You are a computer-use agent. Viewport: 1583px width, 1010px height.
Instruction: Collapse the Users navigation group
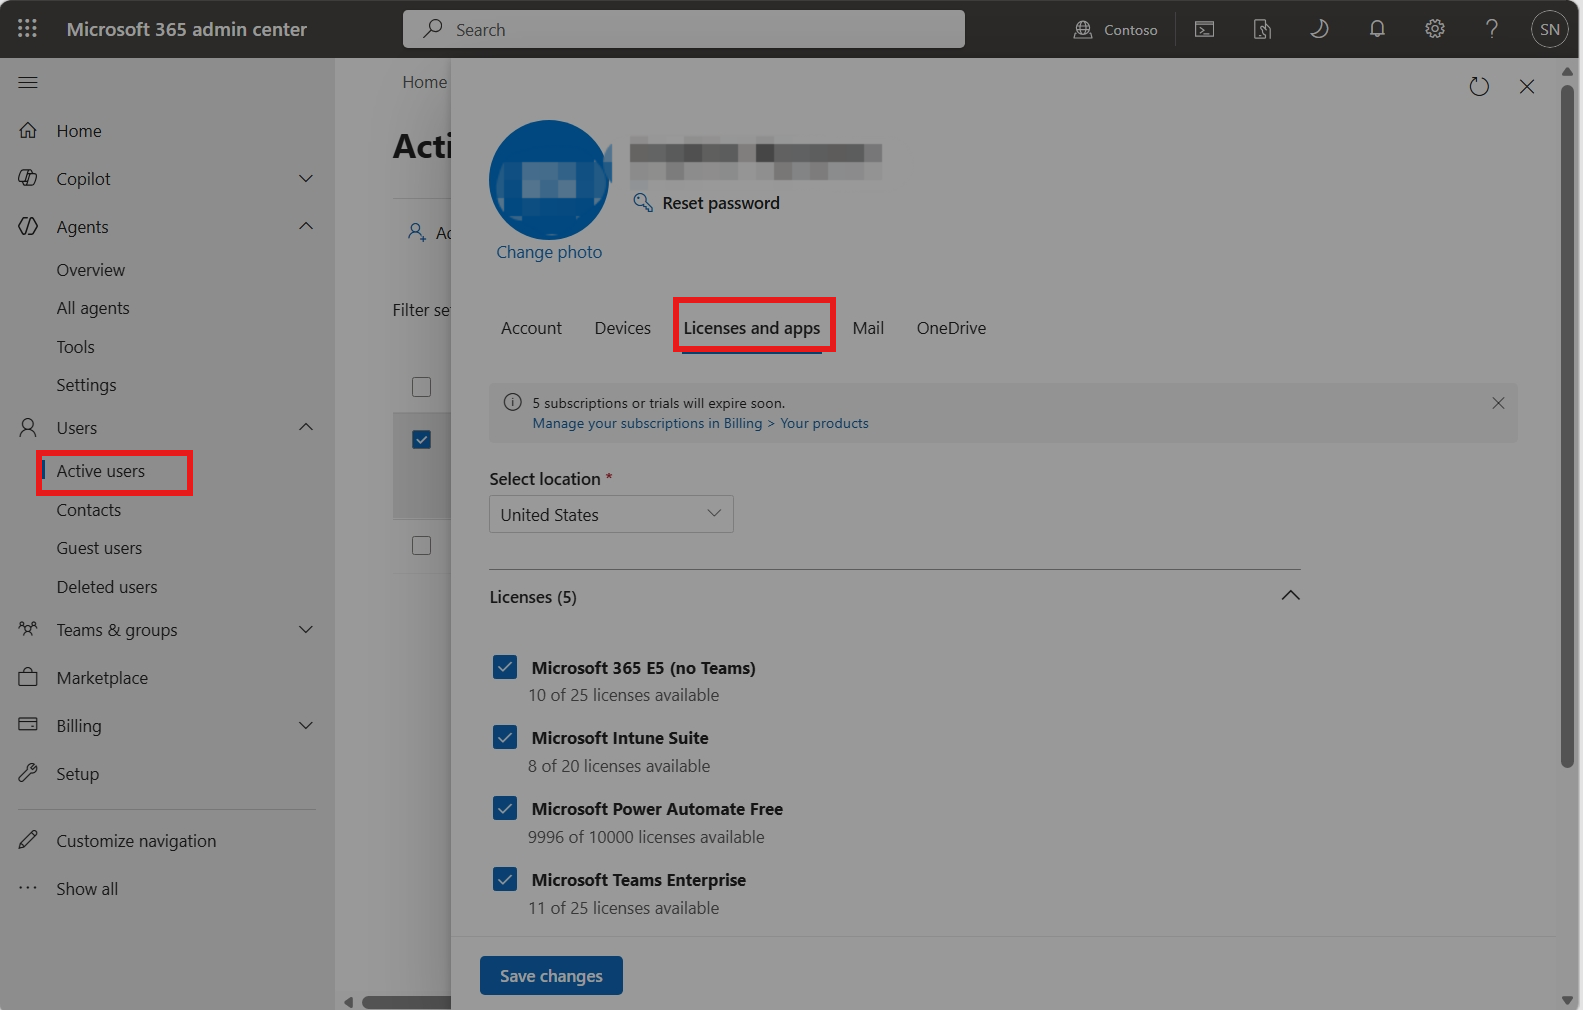tap(306, 427)
